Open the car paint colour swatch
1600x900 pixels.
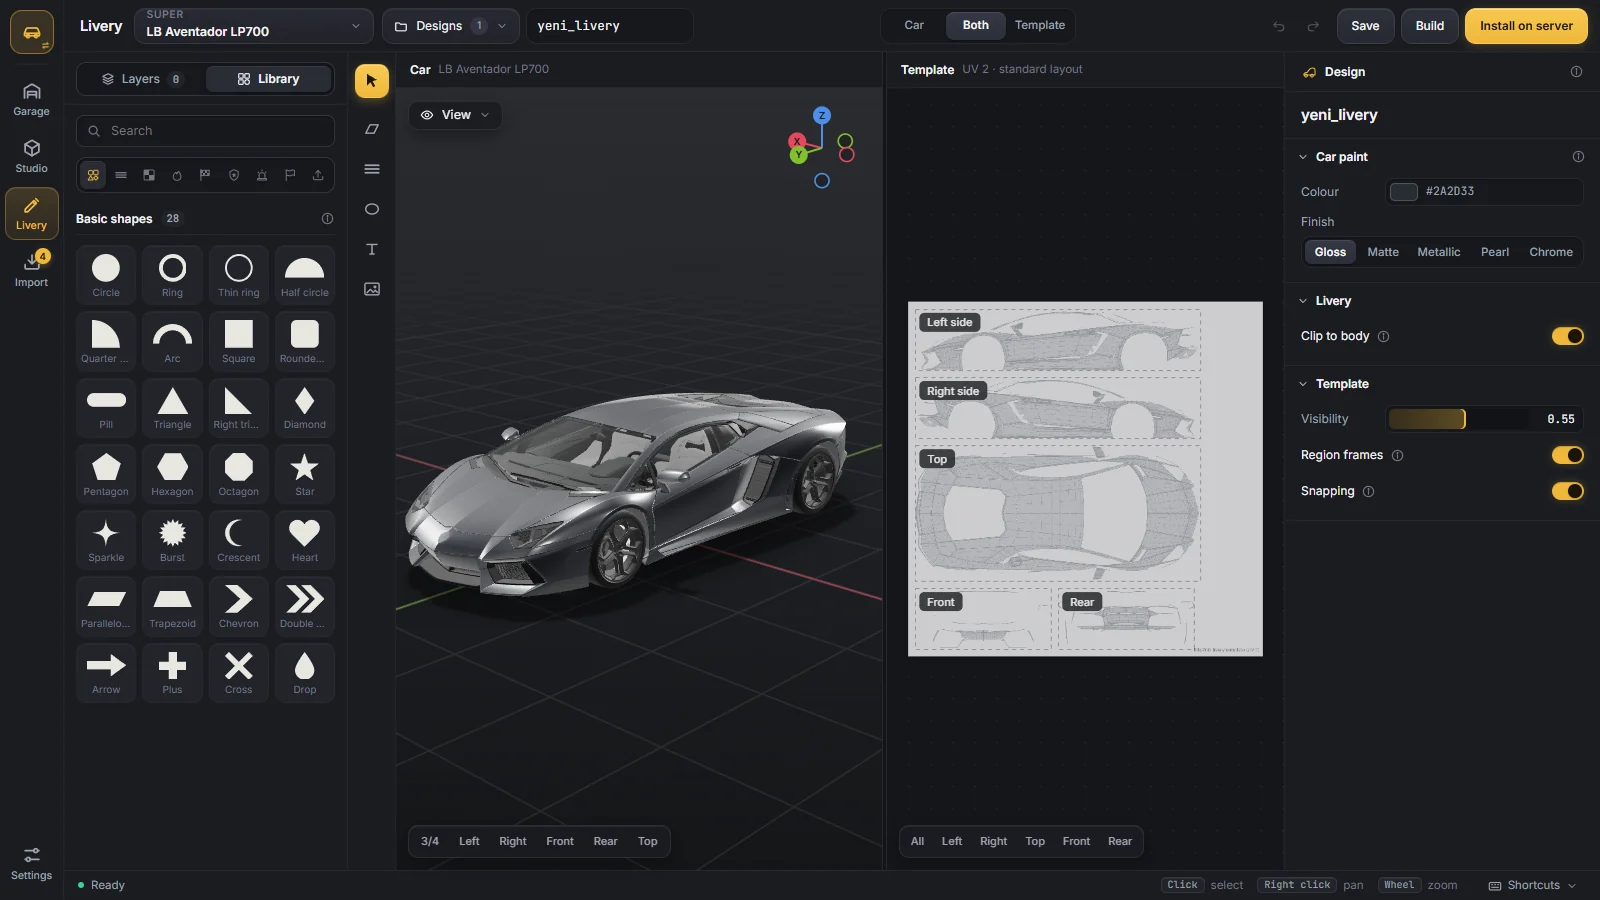coord(1404,192)
